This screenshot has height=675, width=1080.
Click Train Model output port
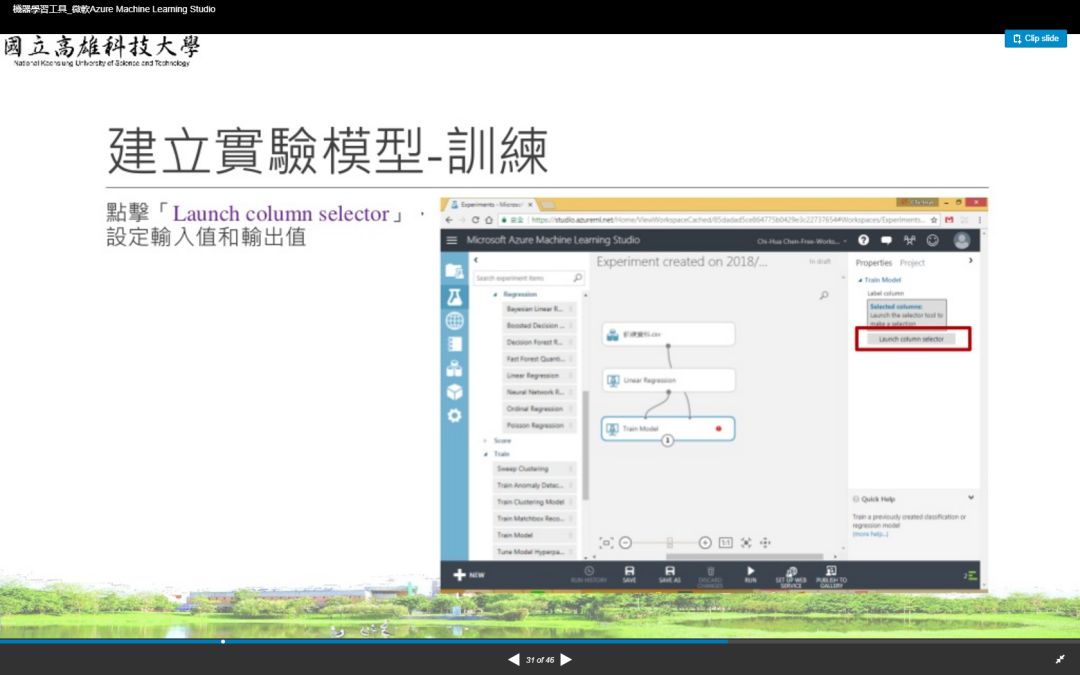(667, 441)
